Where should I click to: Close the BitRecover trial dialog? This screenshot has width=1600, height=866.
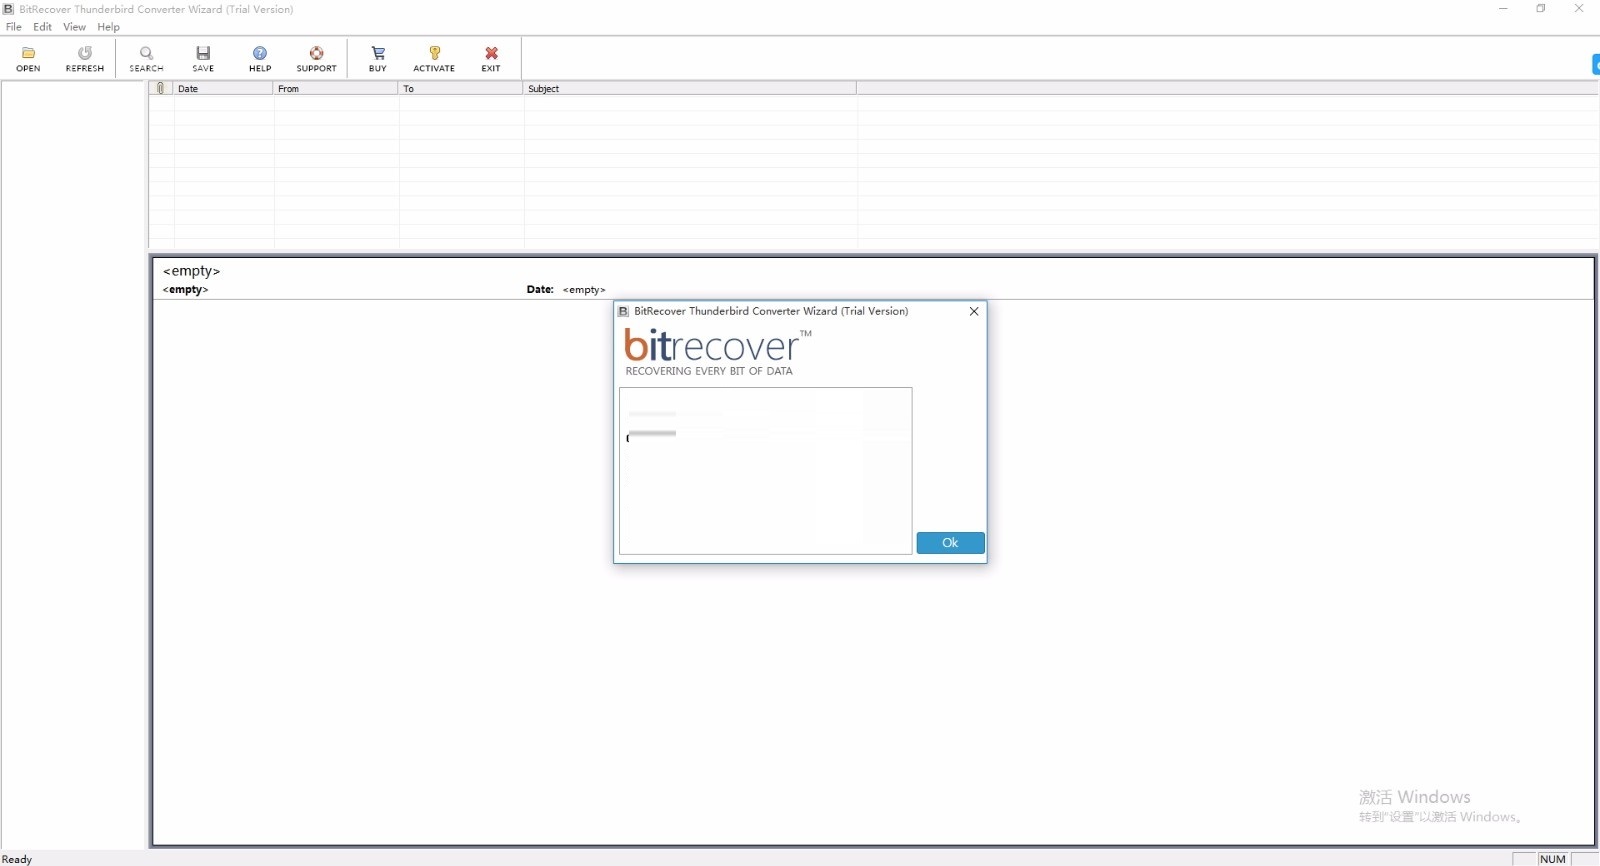pos(974,311)
